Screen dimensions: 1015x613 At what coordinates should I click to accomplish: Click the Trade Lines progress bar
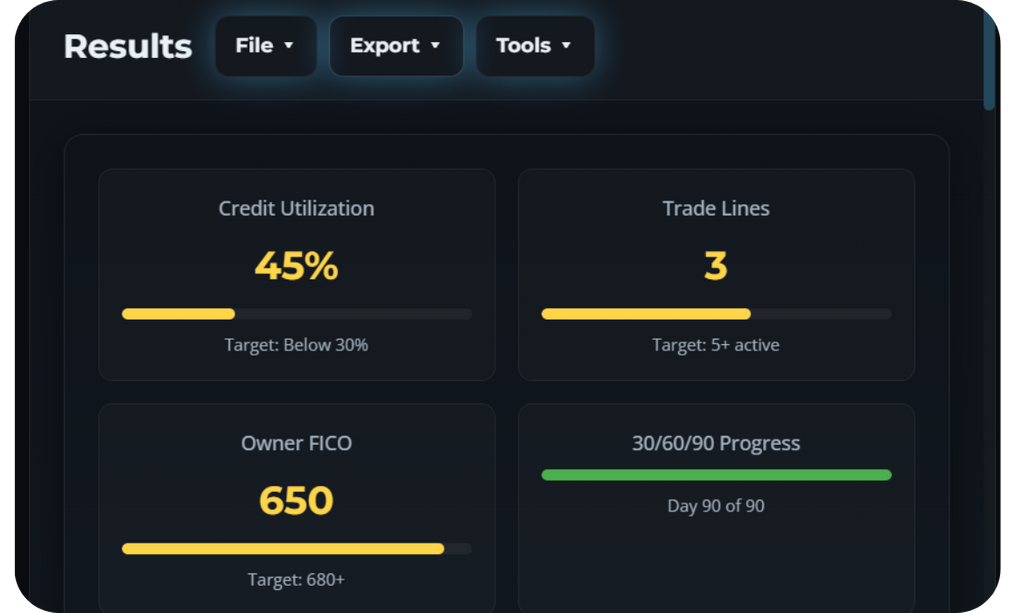tap(716, 314)
